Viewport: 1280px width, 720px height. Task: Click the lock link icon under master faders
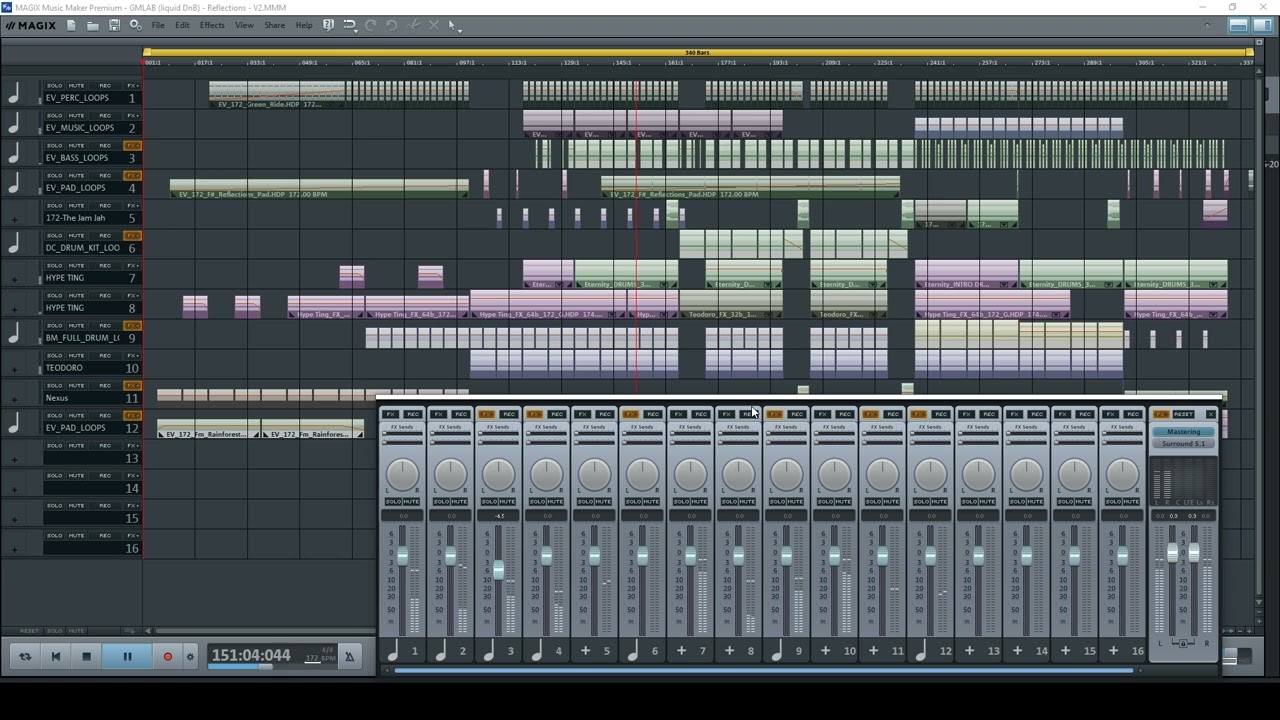coord(1183,643)
